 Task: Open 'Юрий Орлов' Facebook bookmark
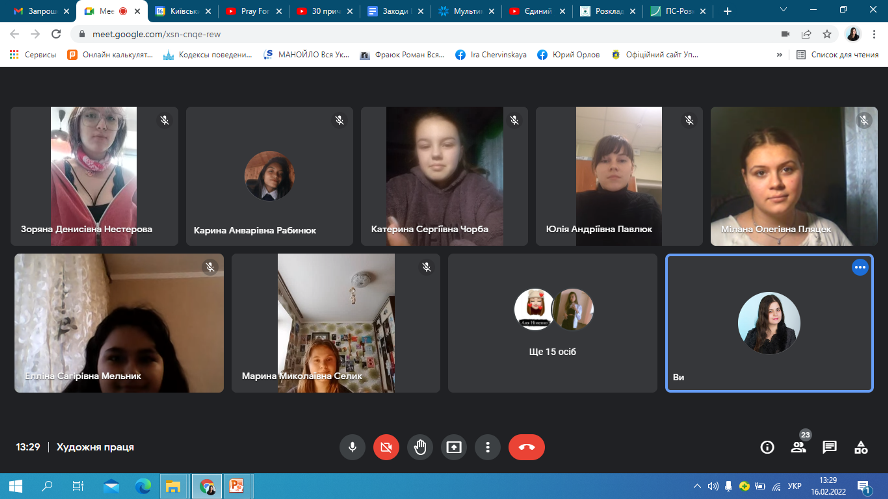coord(569,54)
